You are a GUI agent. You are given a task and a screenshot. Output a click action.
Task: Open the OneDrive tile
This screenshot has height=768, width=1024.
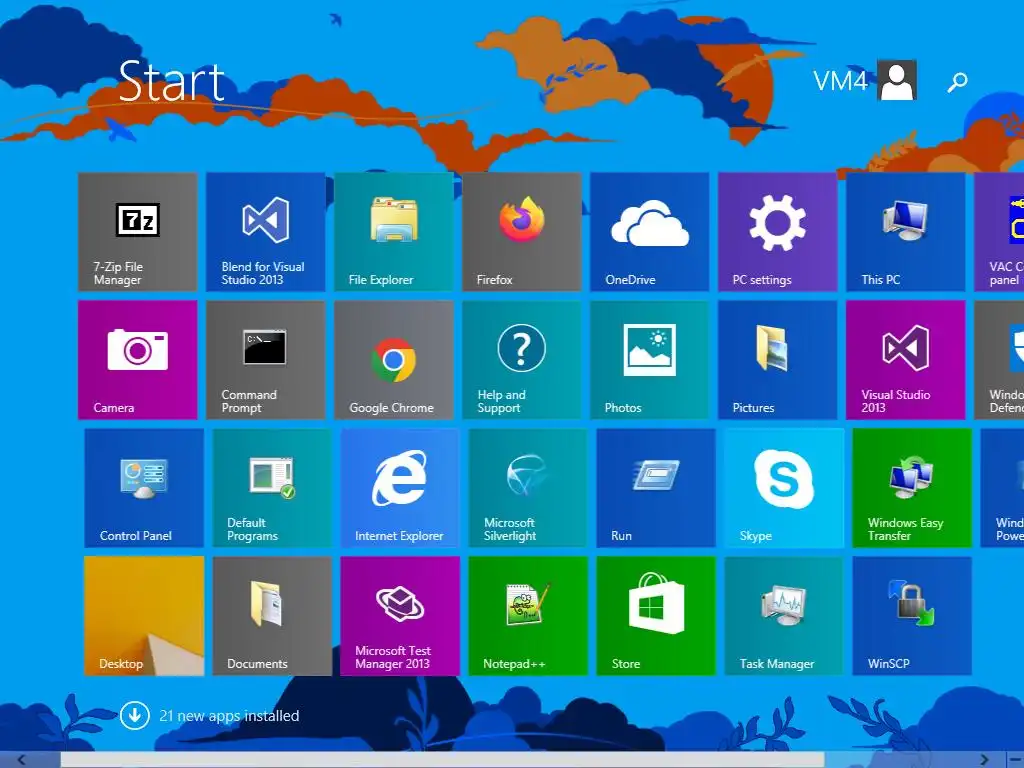click(649, 231)
